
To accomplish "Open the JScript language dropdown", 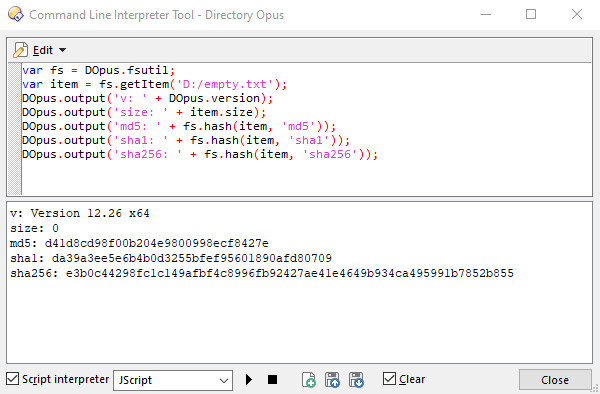I will (173, 380).
